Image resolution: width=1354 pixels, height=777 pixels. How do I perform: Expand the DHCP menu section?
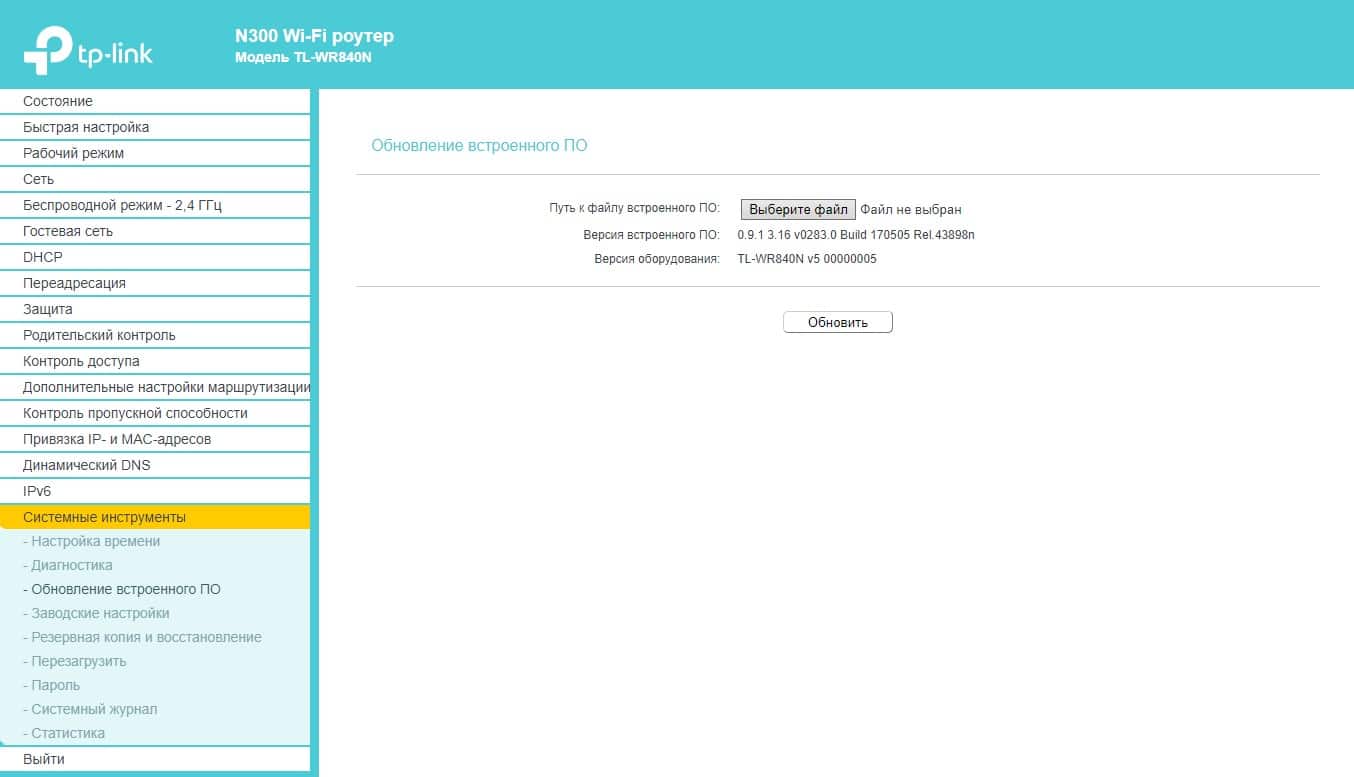(43, 257)
